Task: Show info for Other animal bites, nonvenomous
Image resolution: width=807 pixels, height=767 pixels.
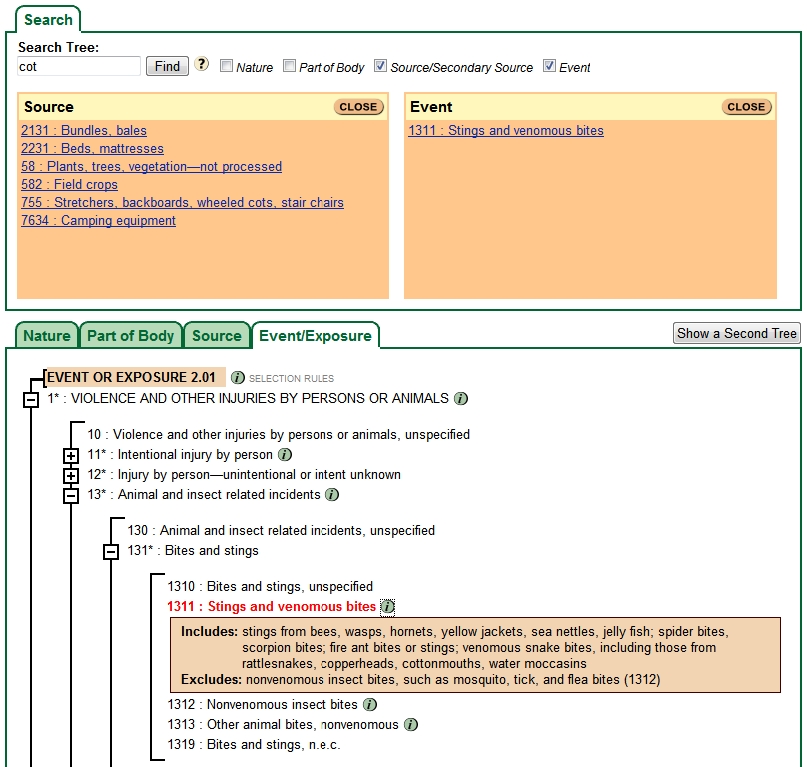Action: click(411, 725)
